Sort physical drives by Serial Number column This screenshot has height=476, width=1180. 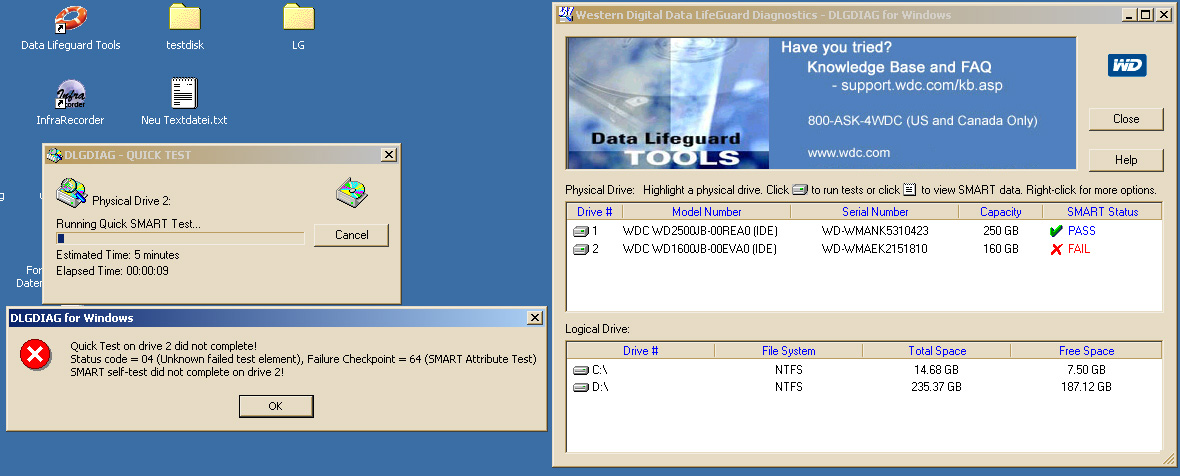[x=874, y=212]
